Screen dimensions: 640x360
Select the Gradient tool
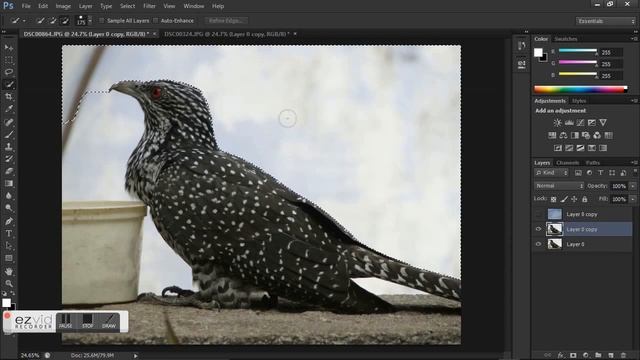click(x=9, y=184)
